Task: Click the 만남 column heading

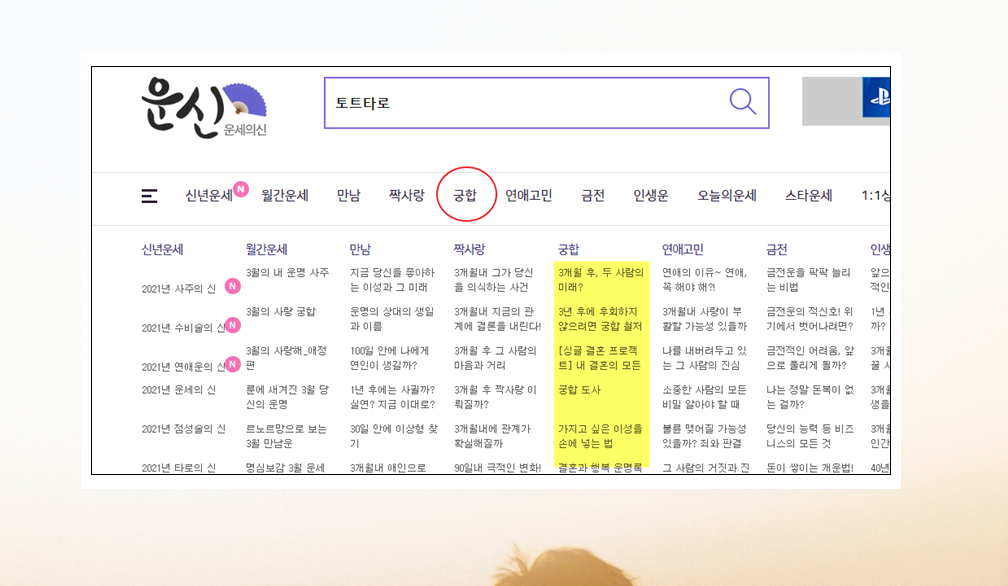Action: 360,249
